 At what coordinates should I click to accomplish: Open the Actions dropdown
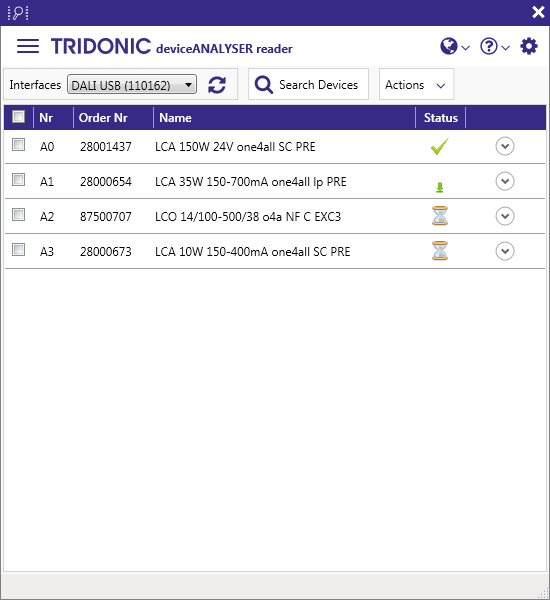pos(416,85)
